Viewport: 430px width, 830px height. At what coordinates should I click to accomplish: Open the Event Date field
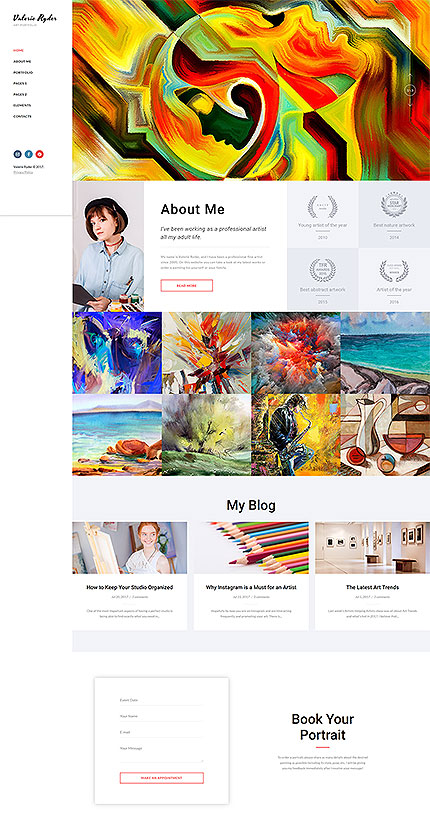(162, 700)
